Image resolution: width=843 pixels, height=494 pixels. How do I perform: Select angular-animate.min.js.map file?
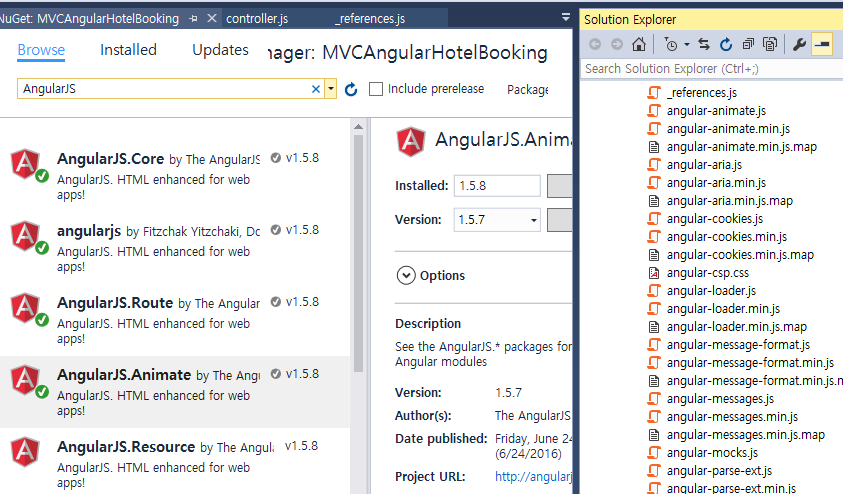click(741, 147)
